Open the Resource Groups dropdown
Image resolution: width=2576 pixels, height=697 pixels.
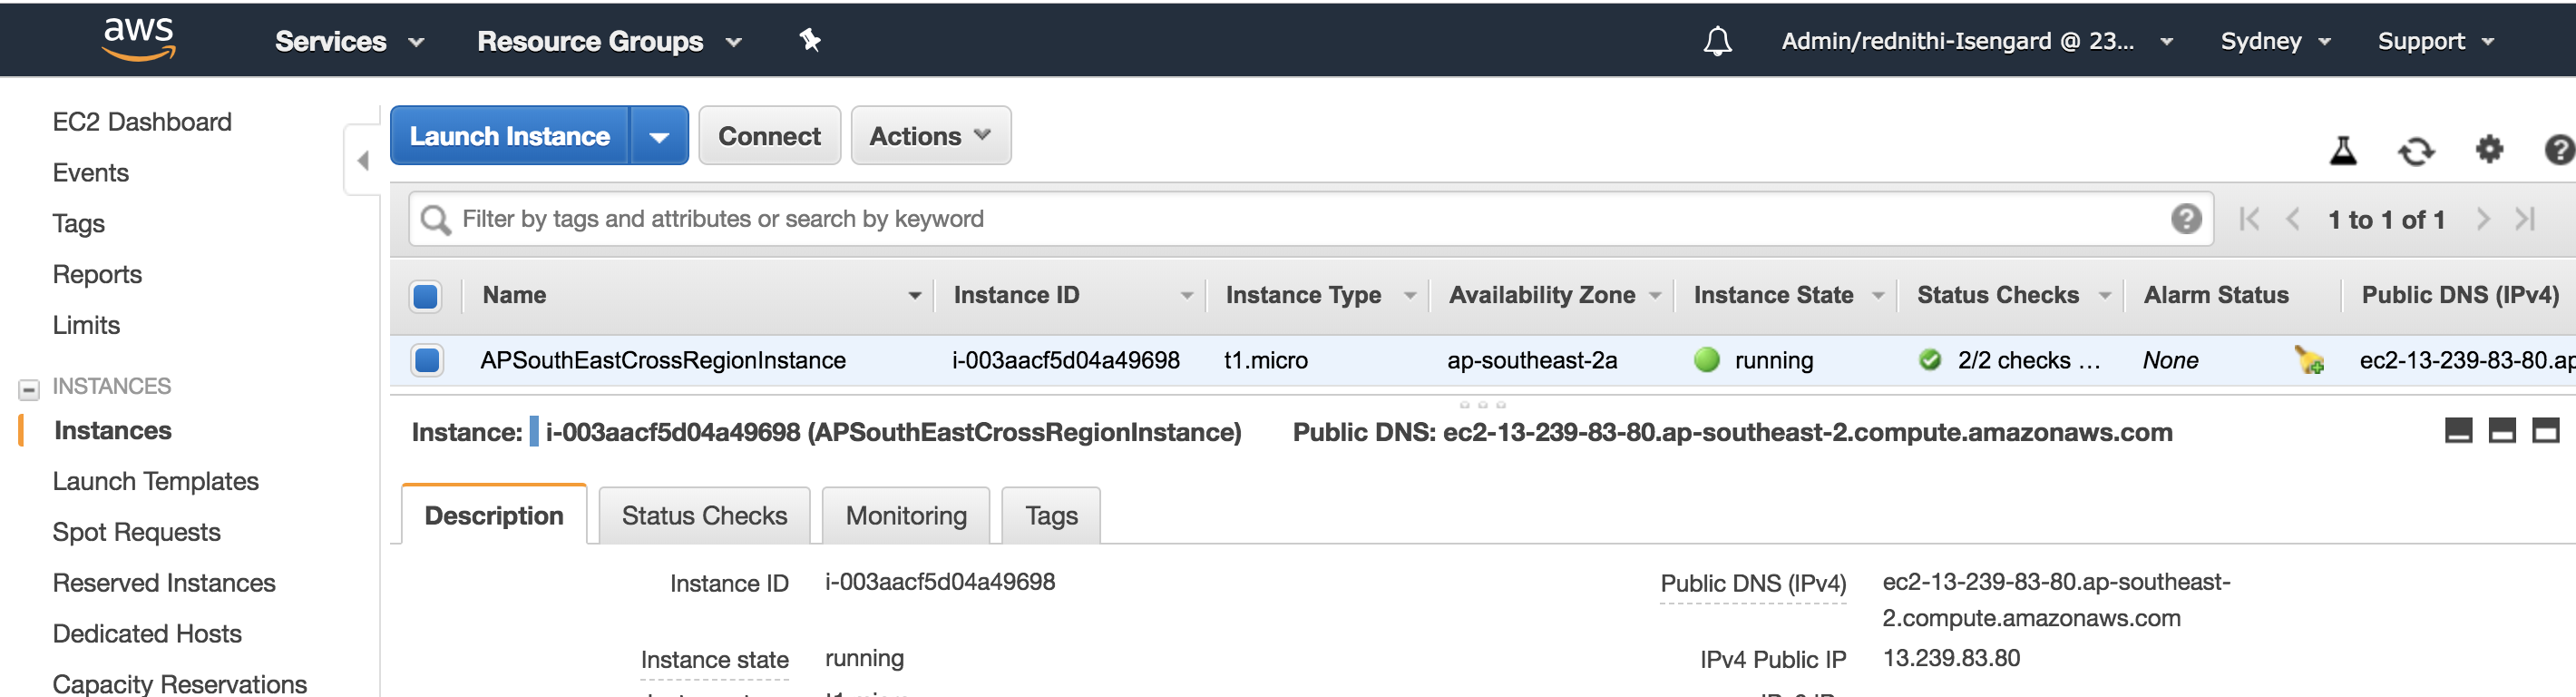610,42
